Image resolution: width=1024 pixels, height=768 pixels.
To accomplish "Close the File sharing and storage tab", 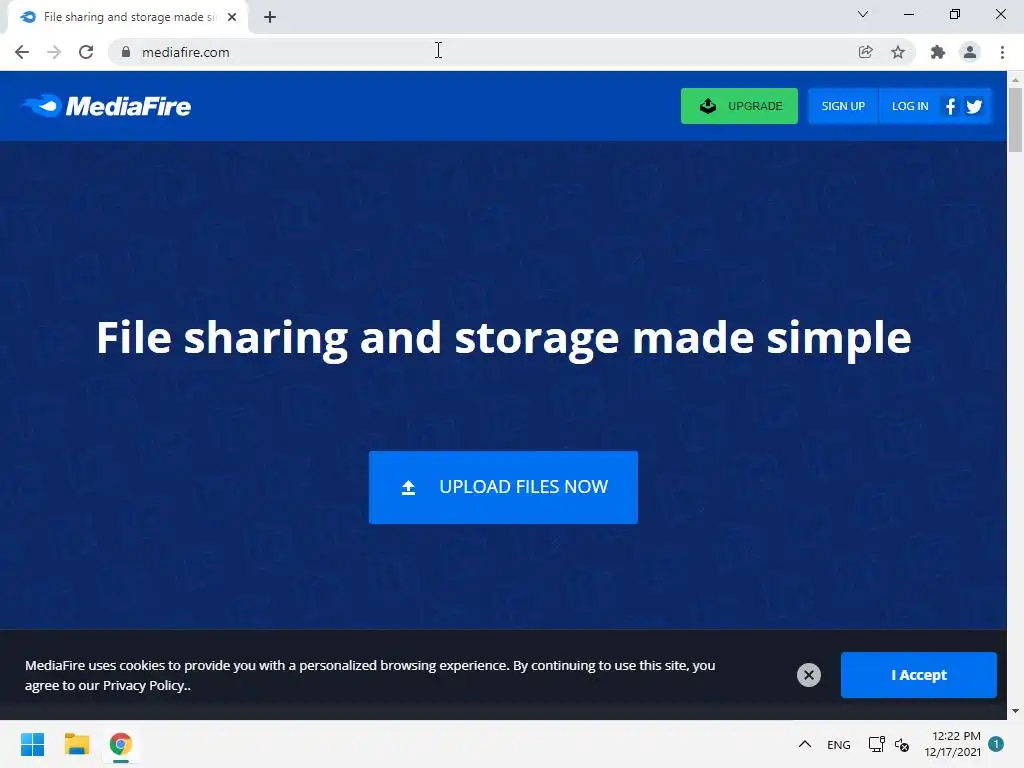I will 232,17.
